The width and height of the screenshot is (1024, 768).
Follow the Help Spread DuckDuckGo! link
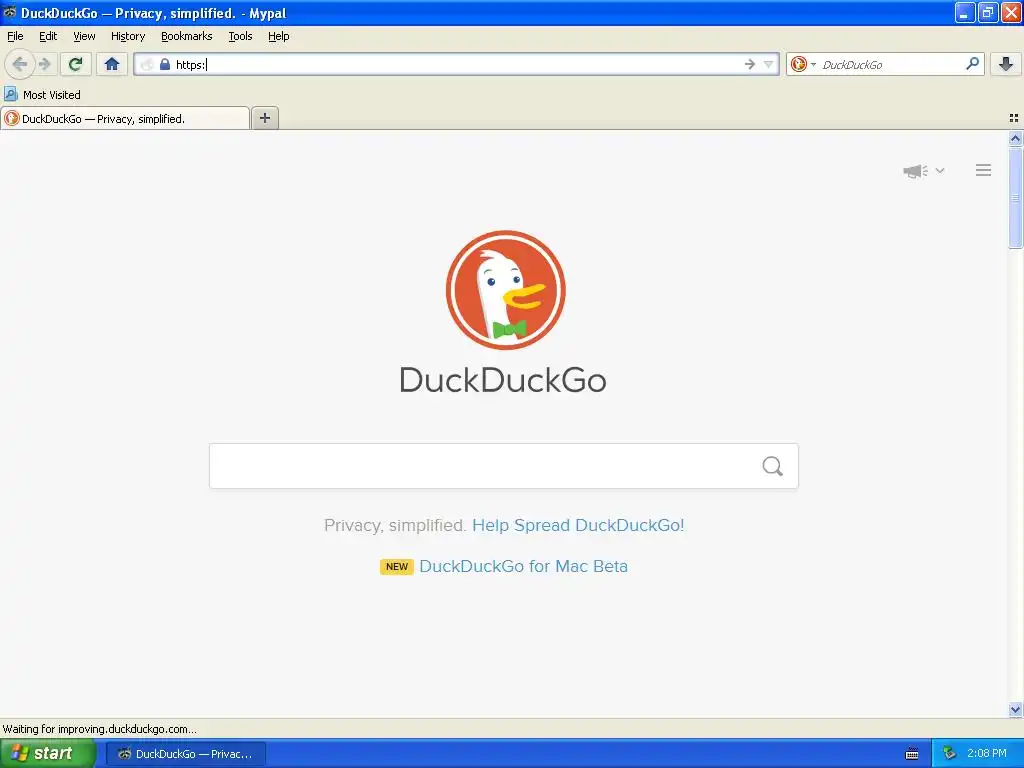[x=578, y=526]
